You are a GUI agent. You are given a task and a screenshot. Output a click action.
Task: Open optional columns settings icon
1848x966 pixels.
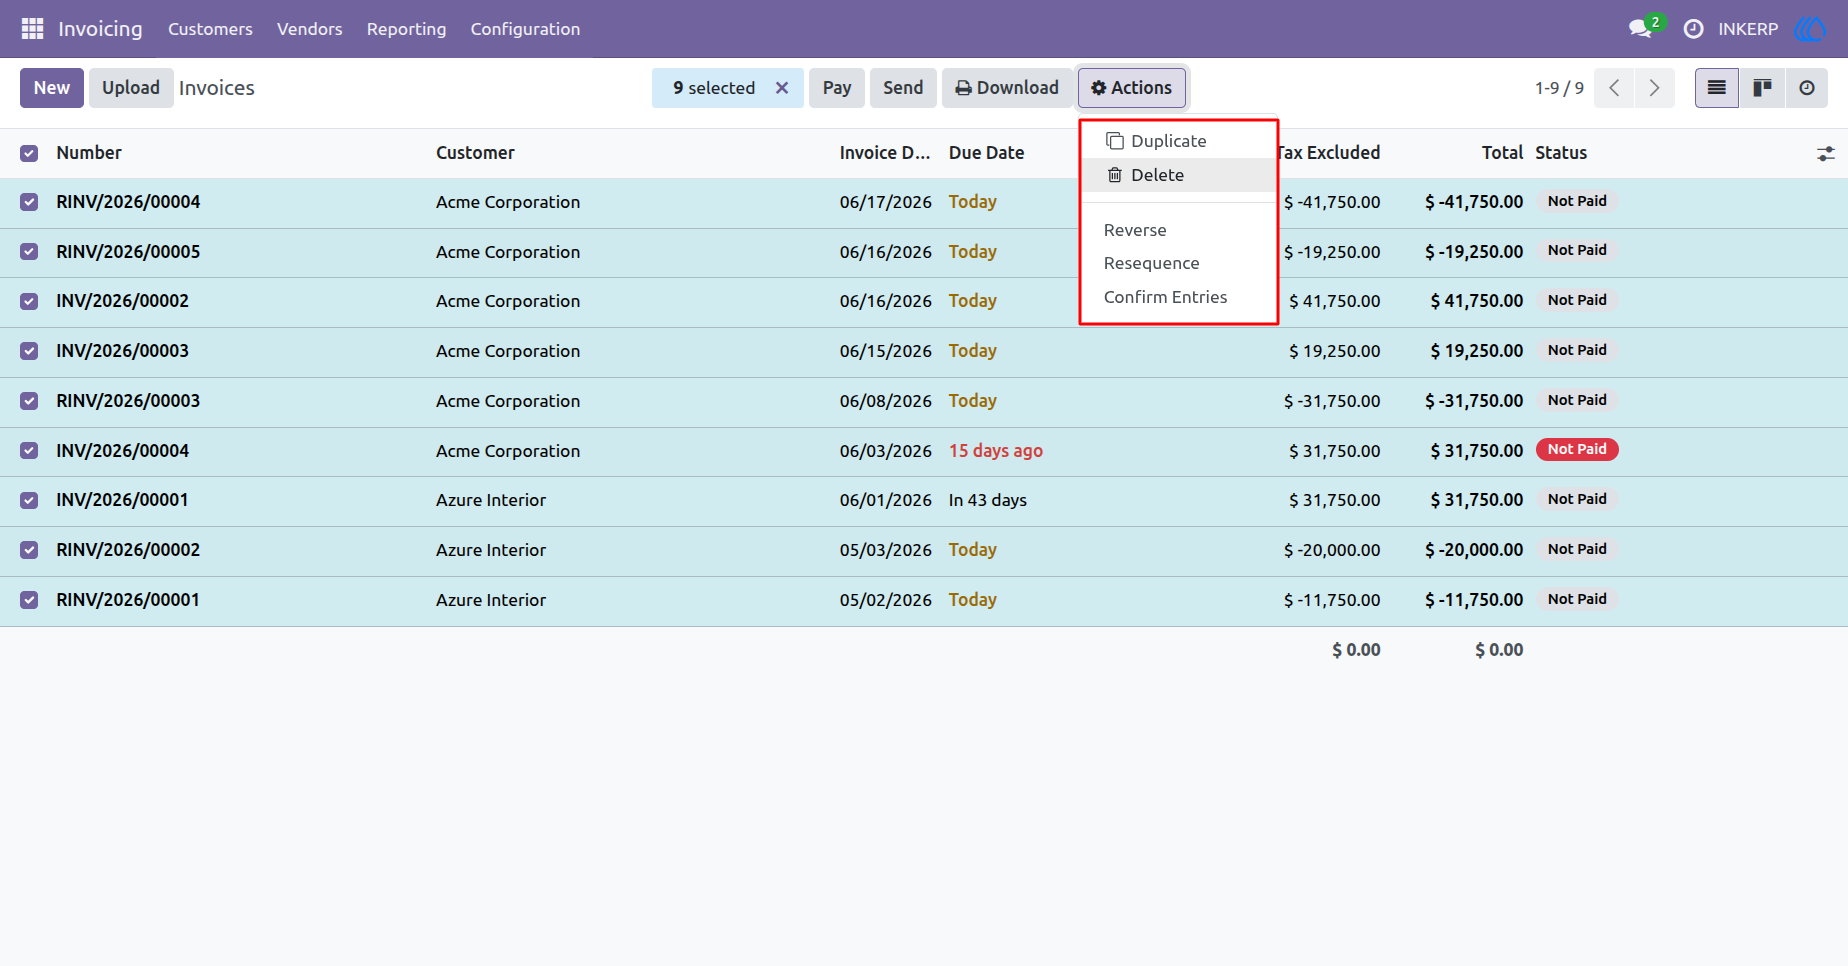[1826, 154]
